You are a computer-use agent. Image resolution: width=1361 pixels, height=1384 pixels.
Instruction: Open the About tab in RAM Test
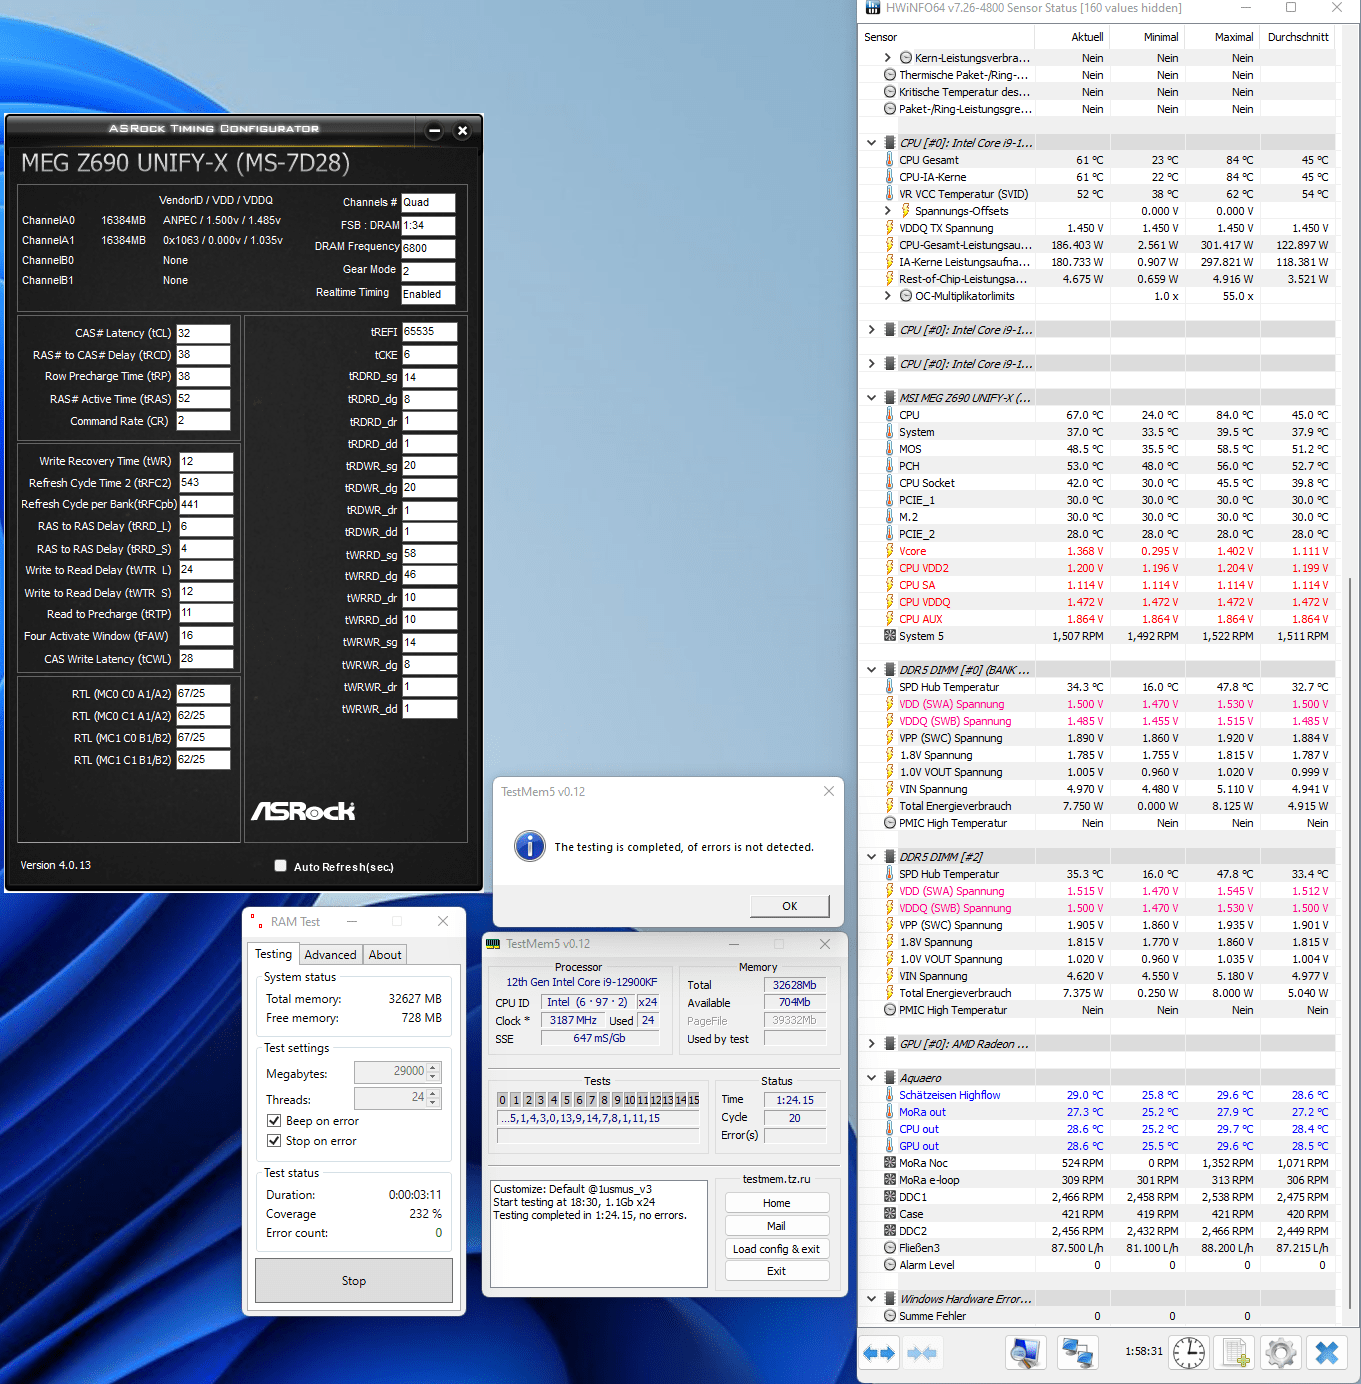385,955
